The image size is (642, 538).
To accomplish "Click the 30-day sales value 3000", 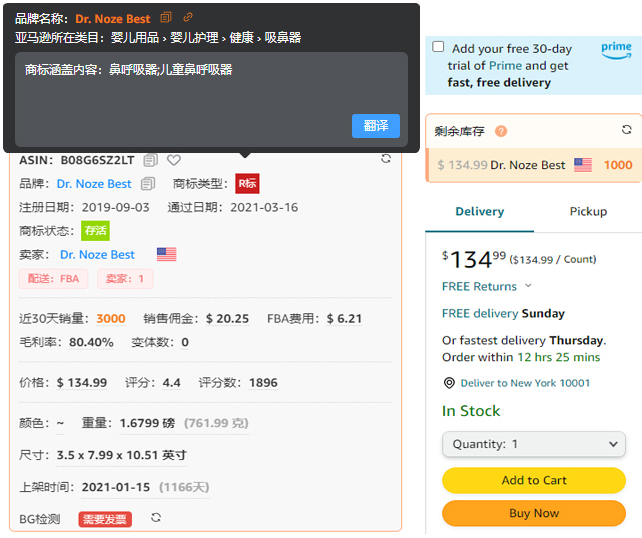I will pos(111,319).
